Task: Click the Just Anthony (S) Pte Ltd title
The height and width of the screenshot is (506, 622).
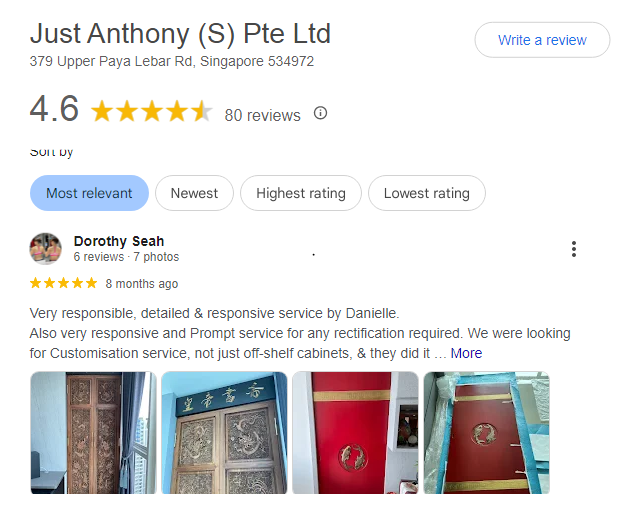Action: coord(180,33)
